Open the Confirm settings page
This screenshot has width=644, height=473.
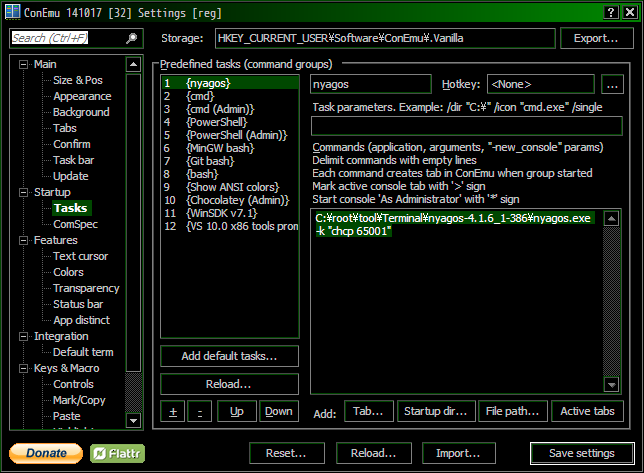coord(72,144)
